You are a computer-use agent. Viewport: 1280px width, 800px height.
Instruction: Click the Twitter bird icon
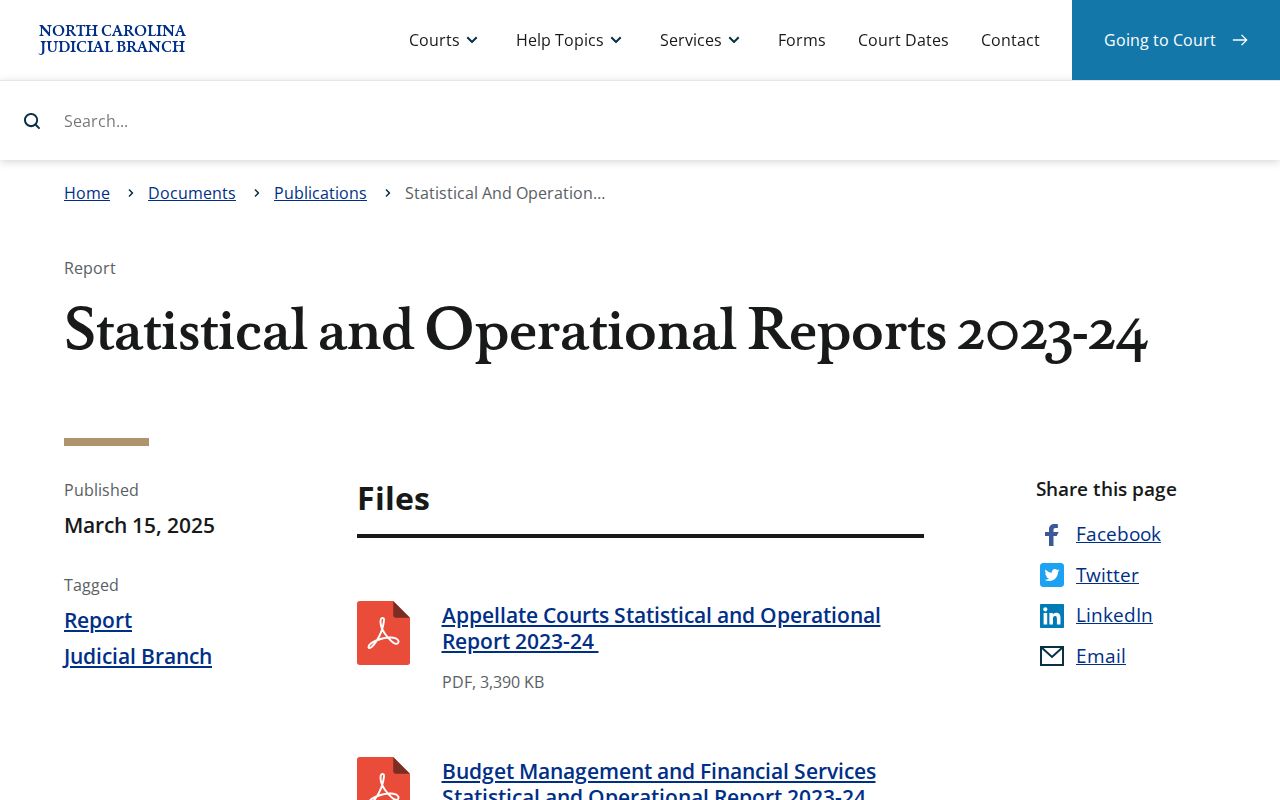(x=1052, y=575)
